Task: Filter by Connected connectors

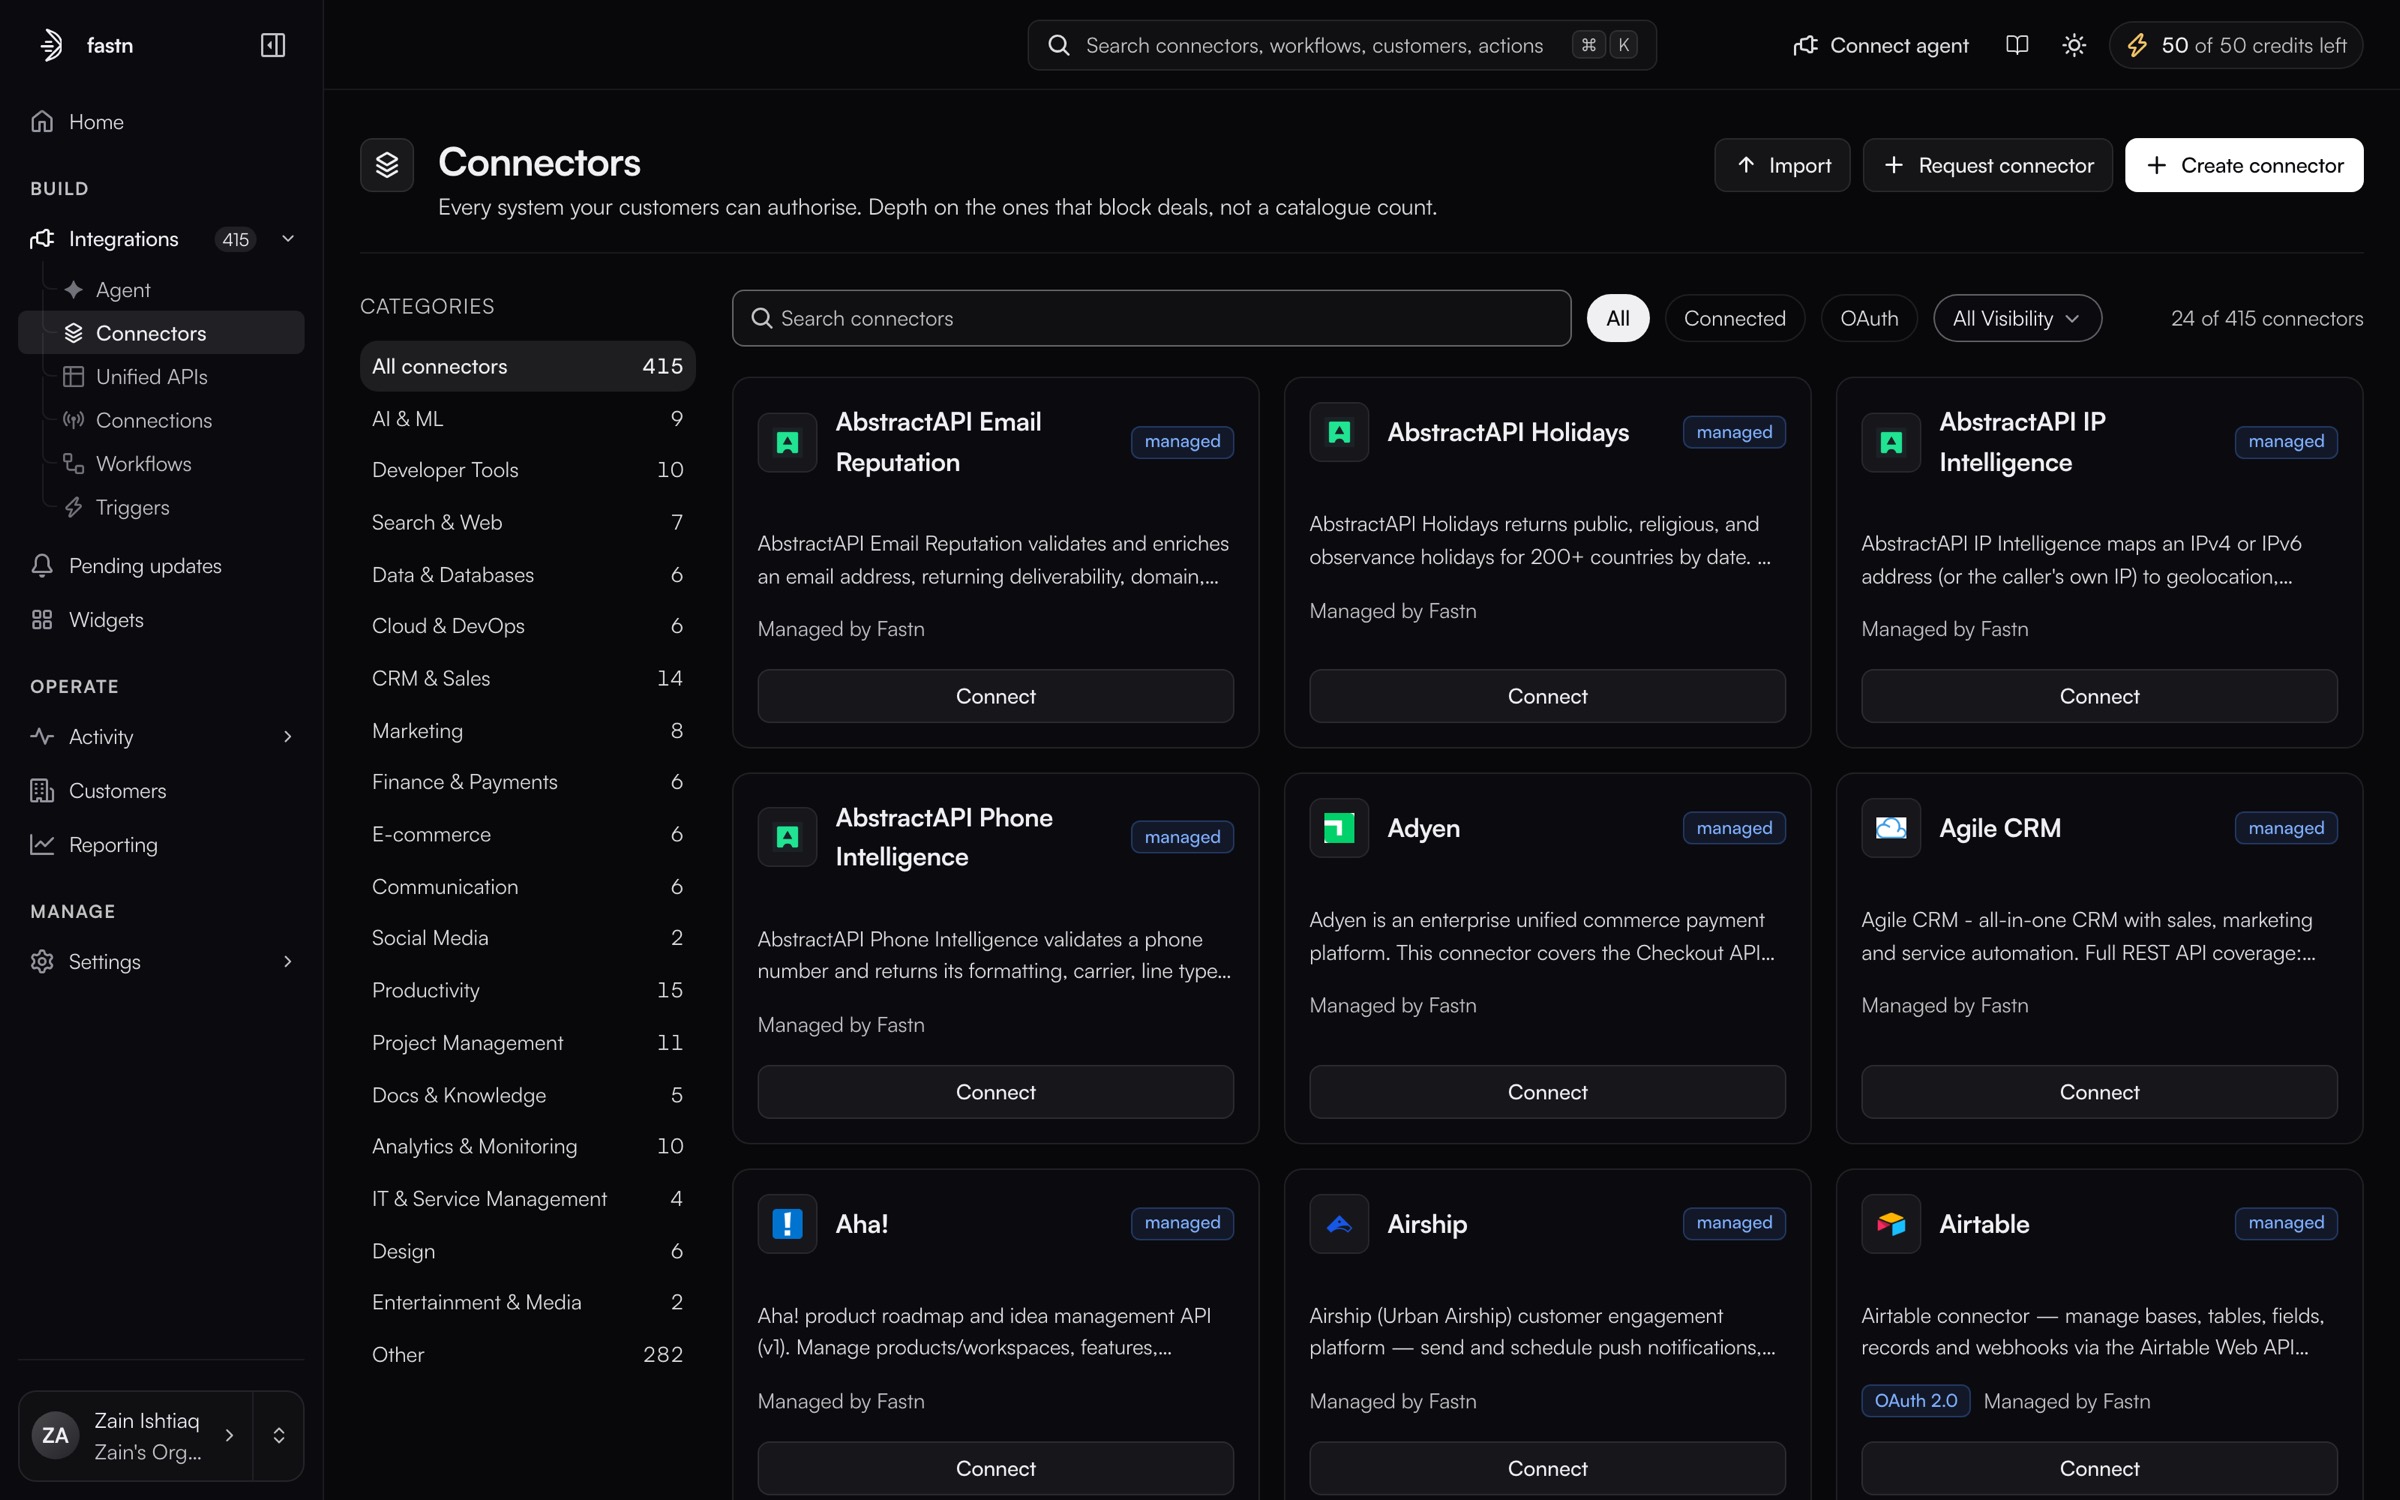Action: coord(1734,318)
